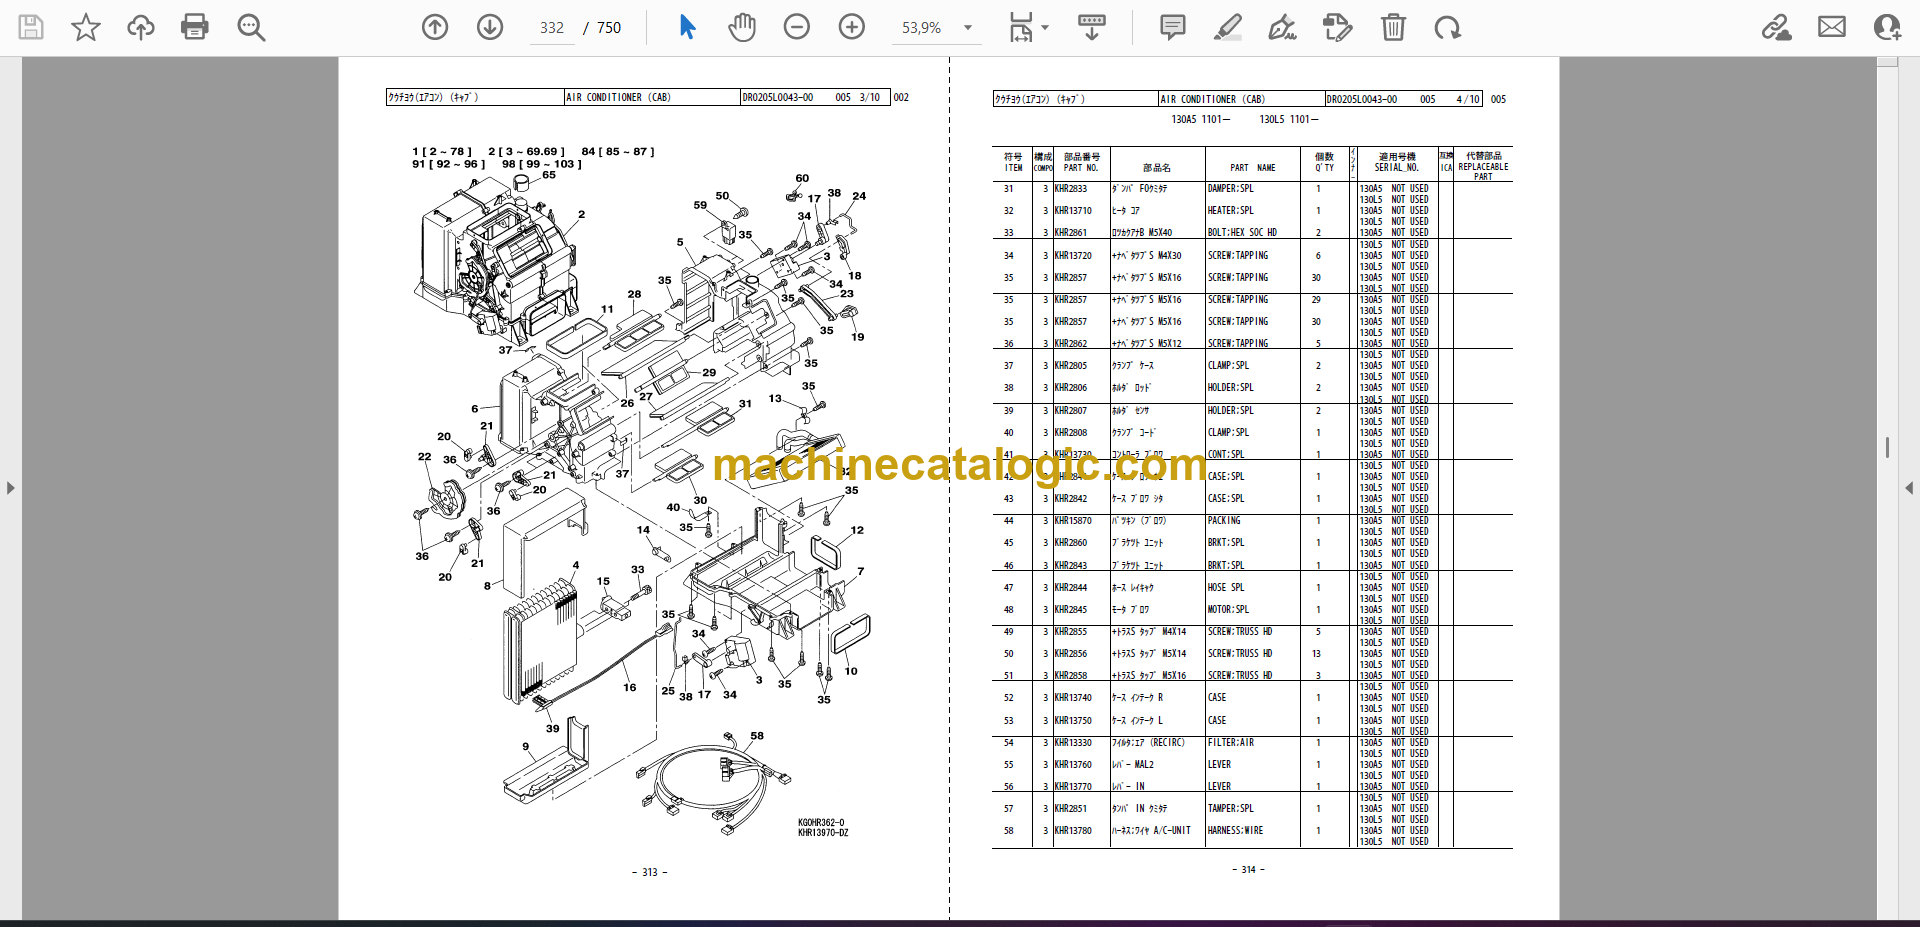Click page number 314 footer
The height and width of the screenshot is (927, 1920).
coord(1248,870)
